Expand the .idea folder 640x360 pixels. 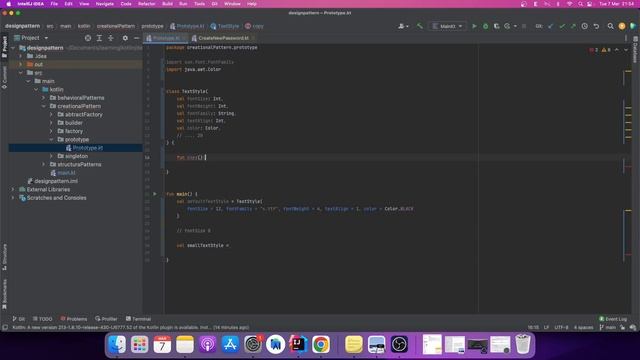pos(21,56)
